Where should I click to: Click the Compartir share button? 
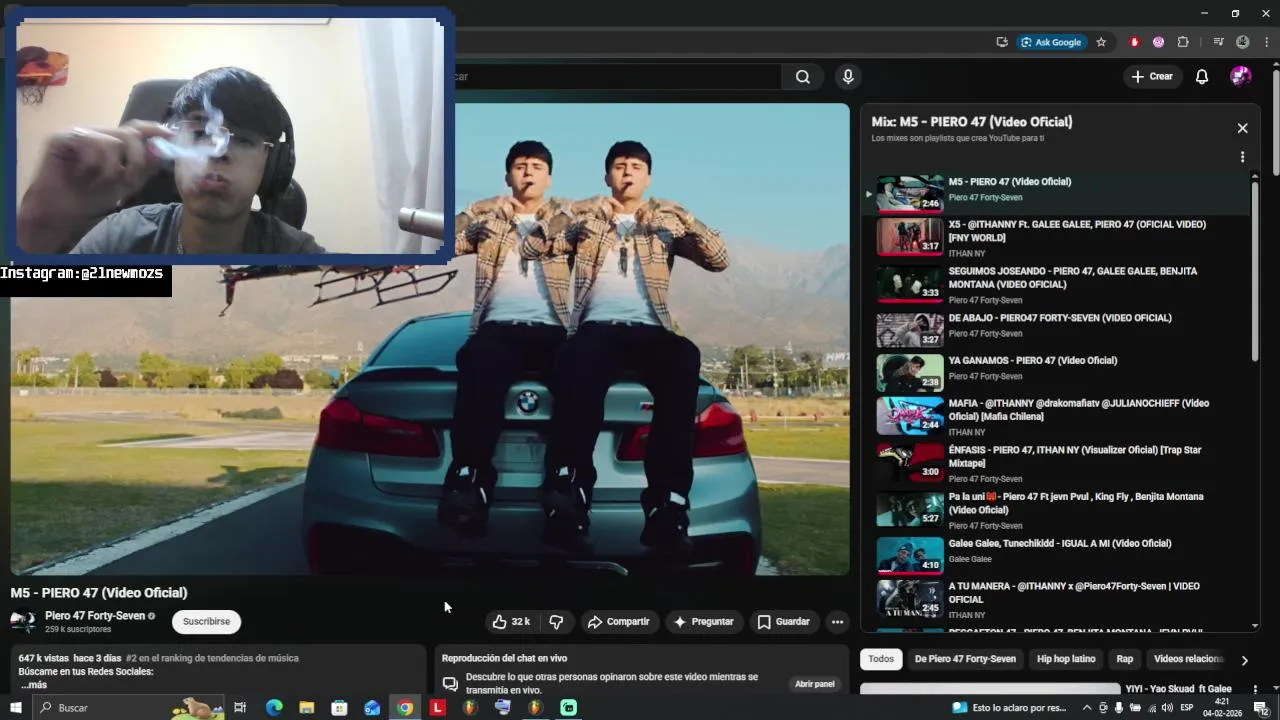619,622
